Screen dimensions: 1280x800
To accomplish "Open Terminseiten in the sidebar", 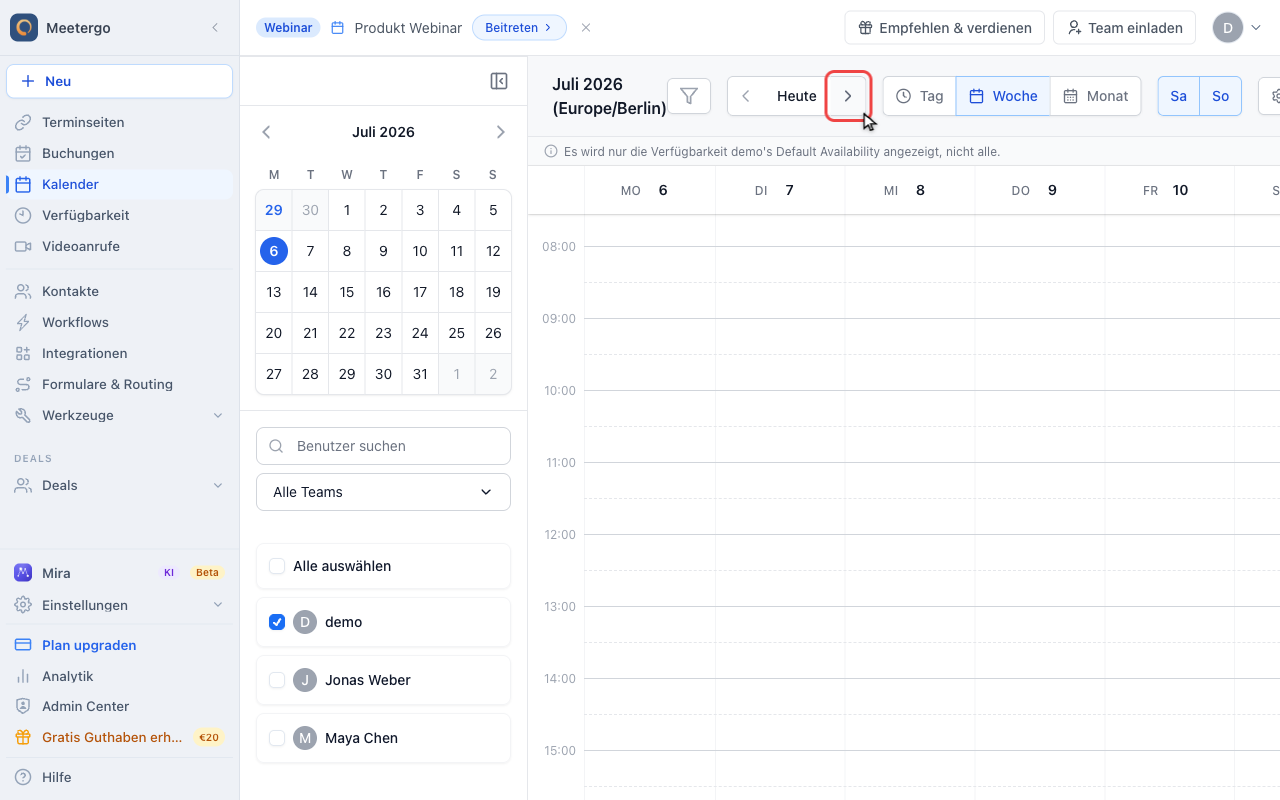I will tap(120, 122).
